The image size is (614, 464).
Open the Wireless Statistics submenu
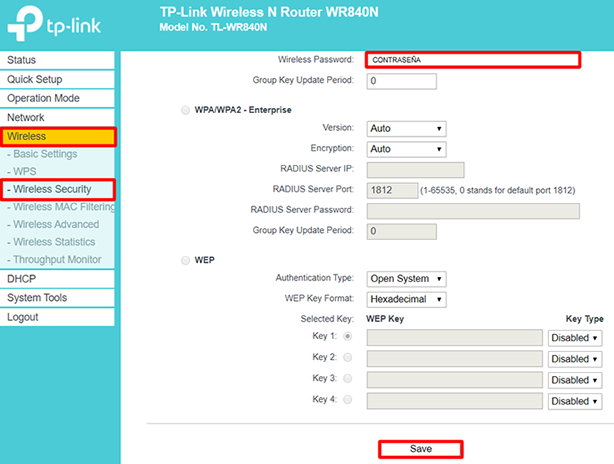pyautogui.click(x=51, y=242)
